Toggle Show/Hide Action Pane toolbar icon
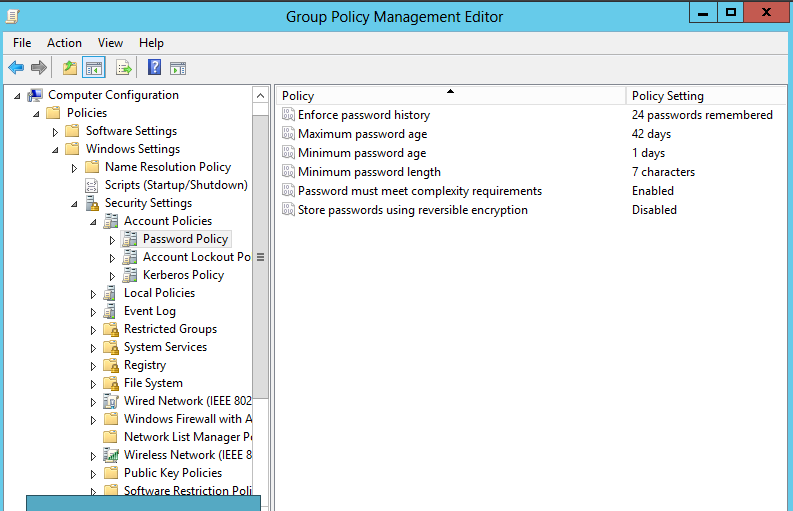The height and width of the screenshot is (511, 793). coord(178,68)
